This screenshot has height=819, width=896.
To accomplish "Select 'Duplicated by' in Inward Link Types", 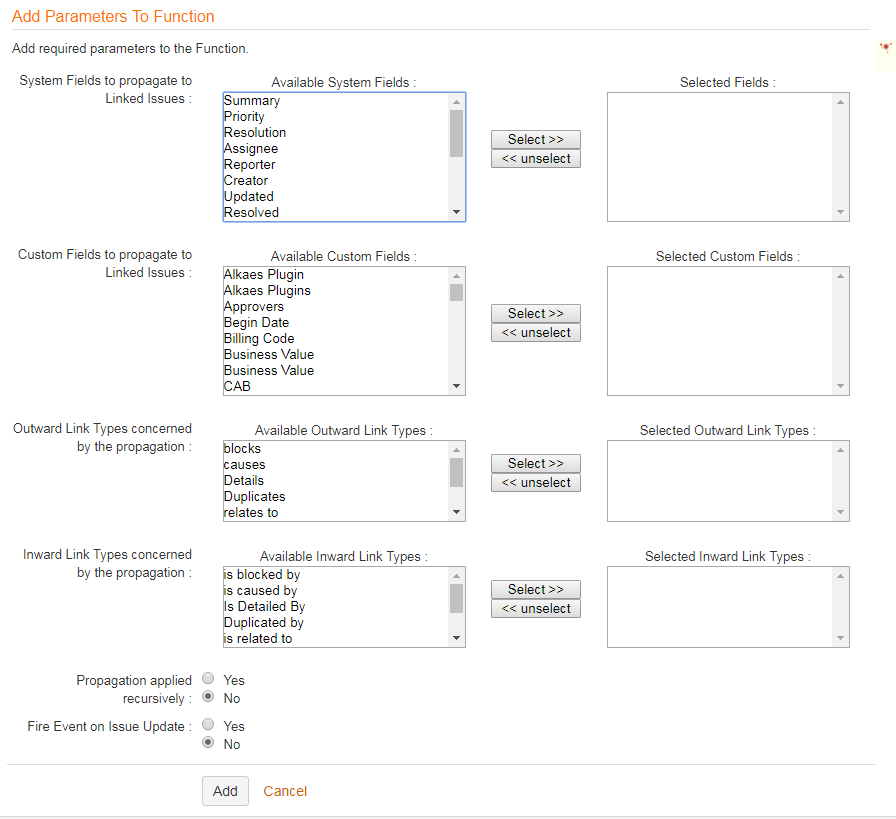I will (264, 623).
